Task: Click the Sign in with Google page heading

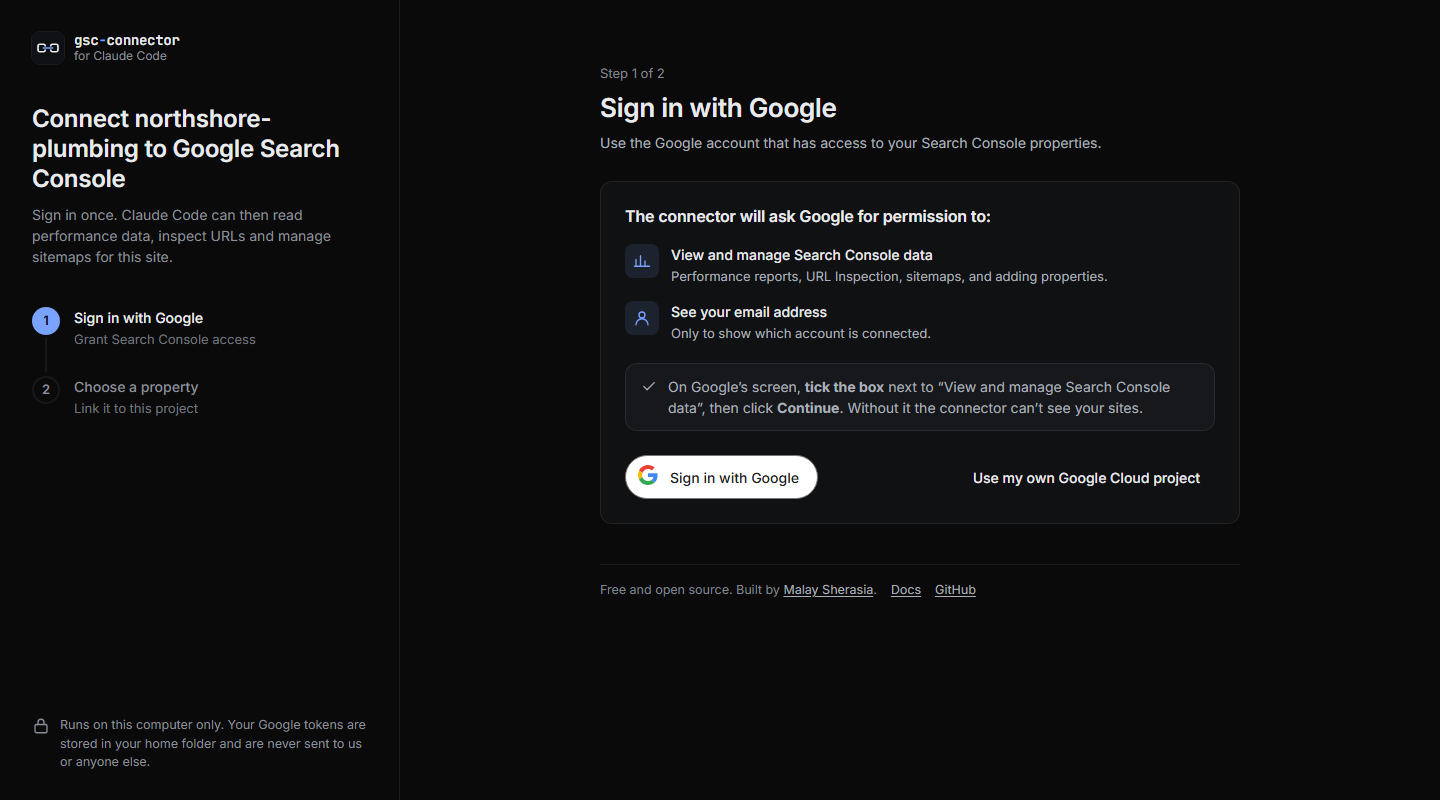Action: [718, 108]
